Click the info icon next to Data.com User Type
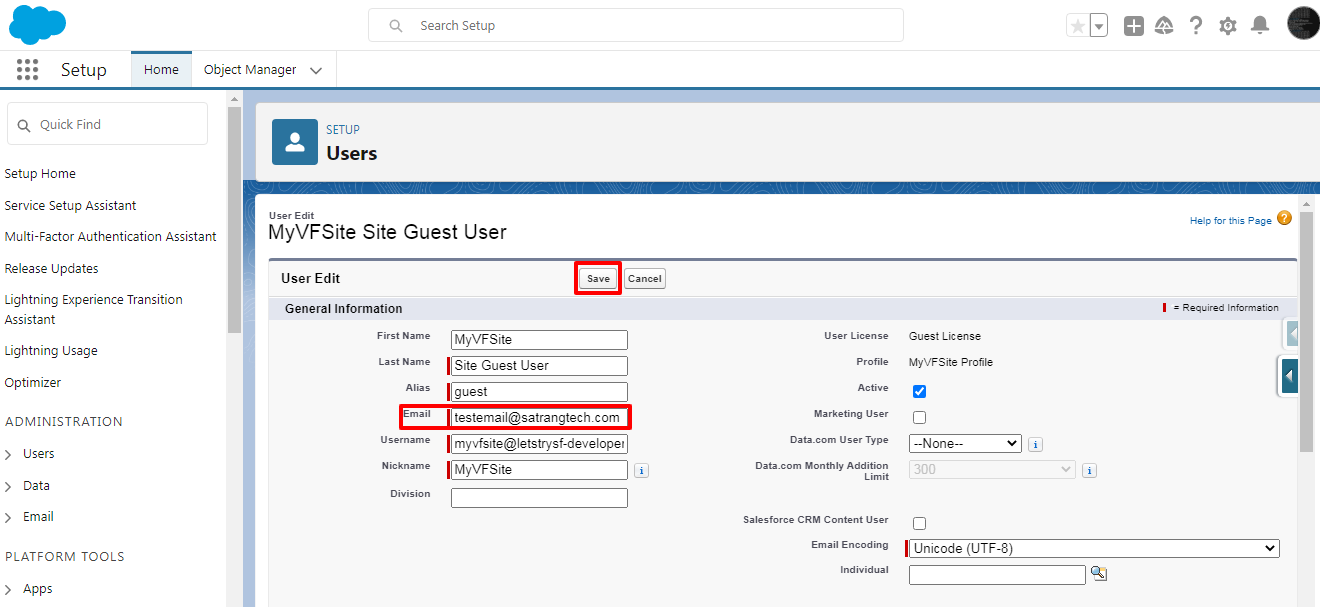 (x=1036, y=444)
